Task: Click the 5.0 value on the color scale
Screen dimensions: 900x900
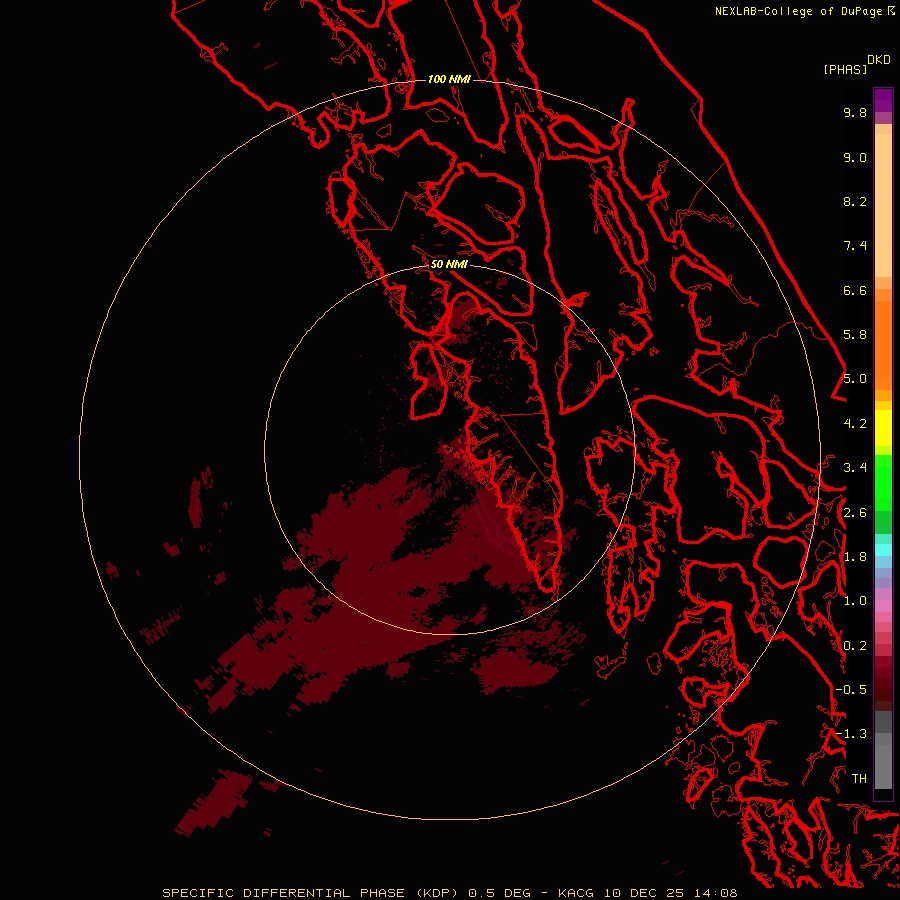Action: (855, 379)
